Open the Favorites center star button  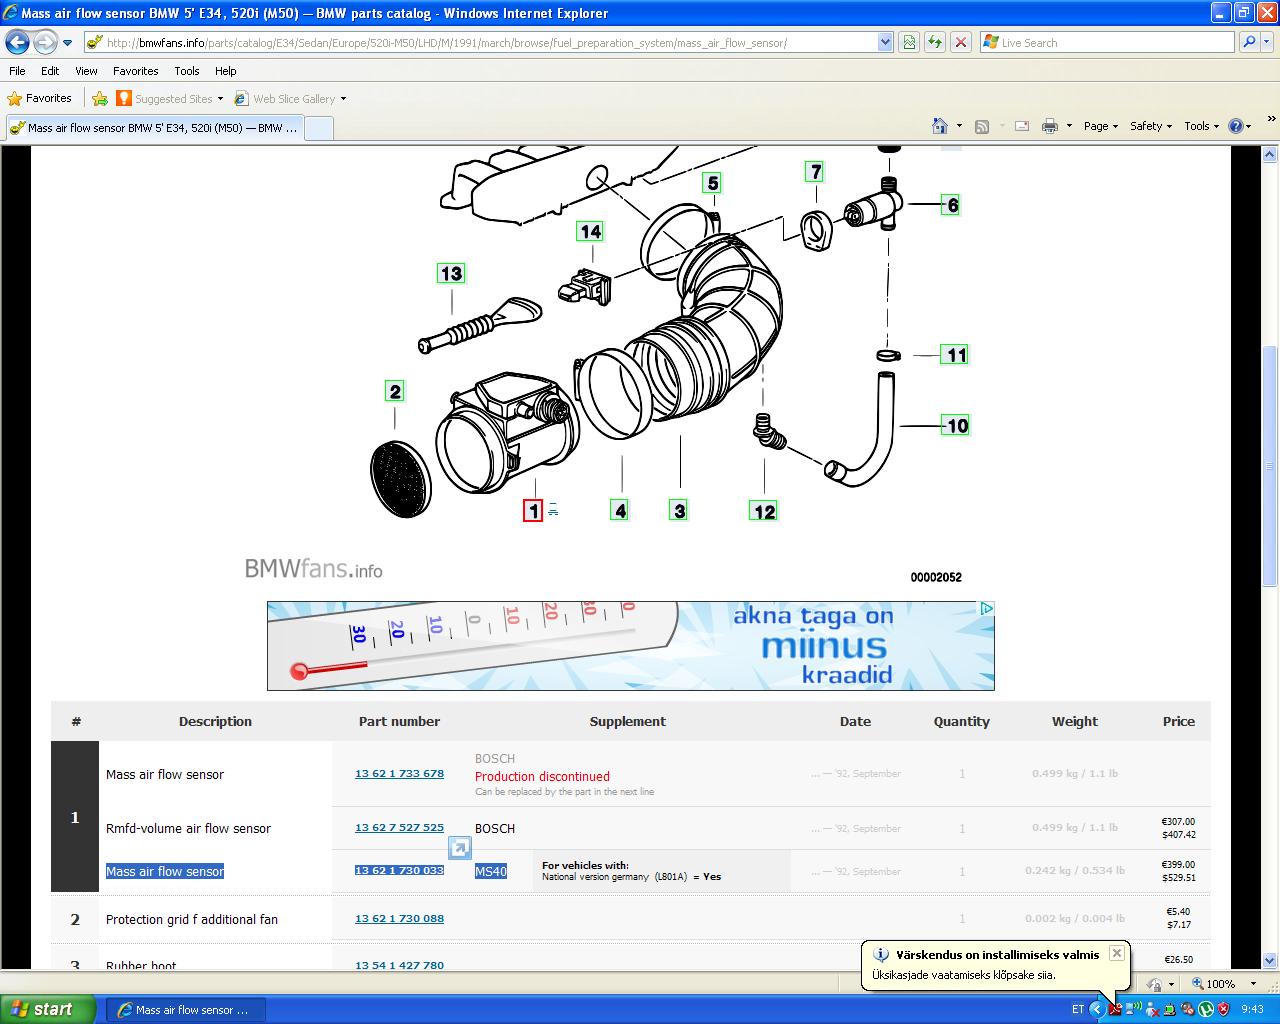(40, 98)
